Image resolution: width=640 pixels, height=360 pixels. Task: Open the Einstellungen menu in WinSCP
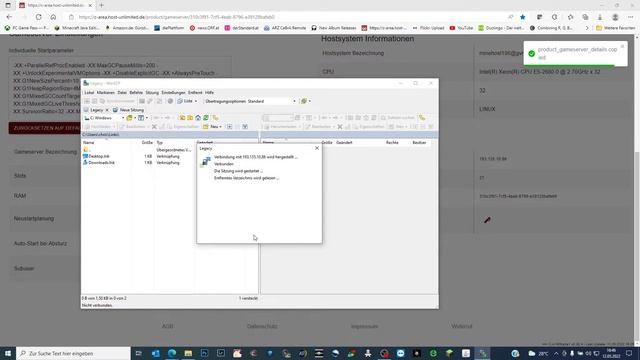point(173,93)
